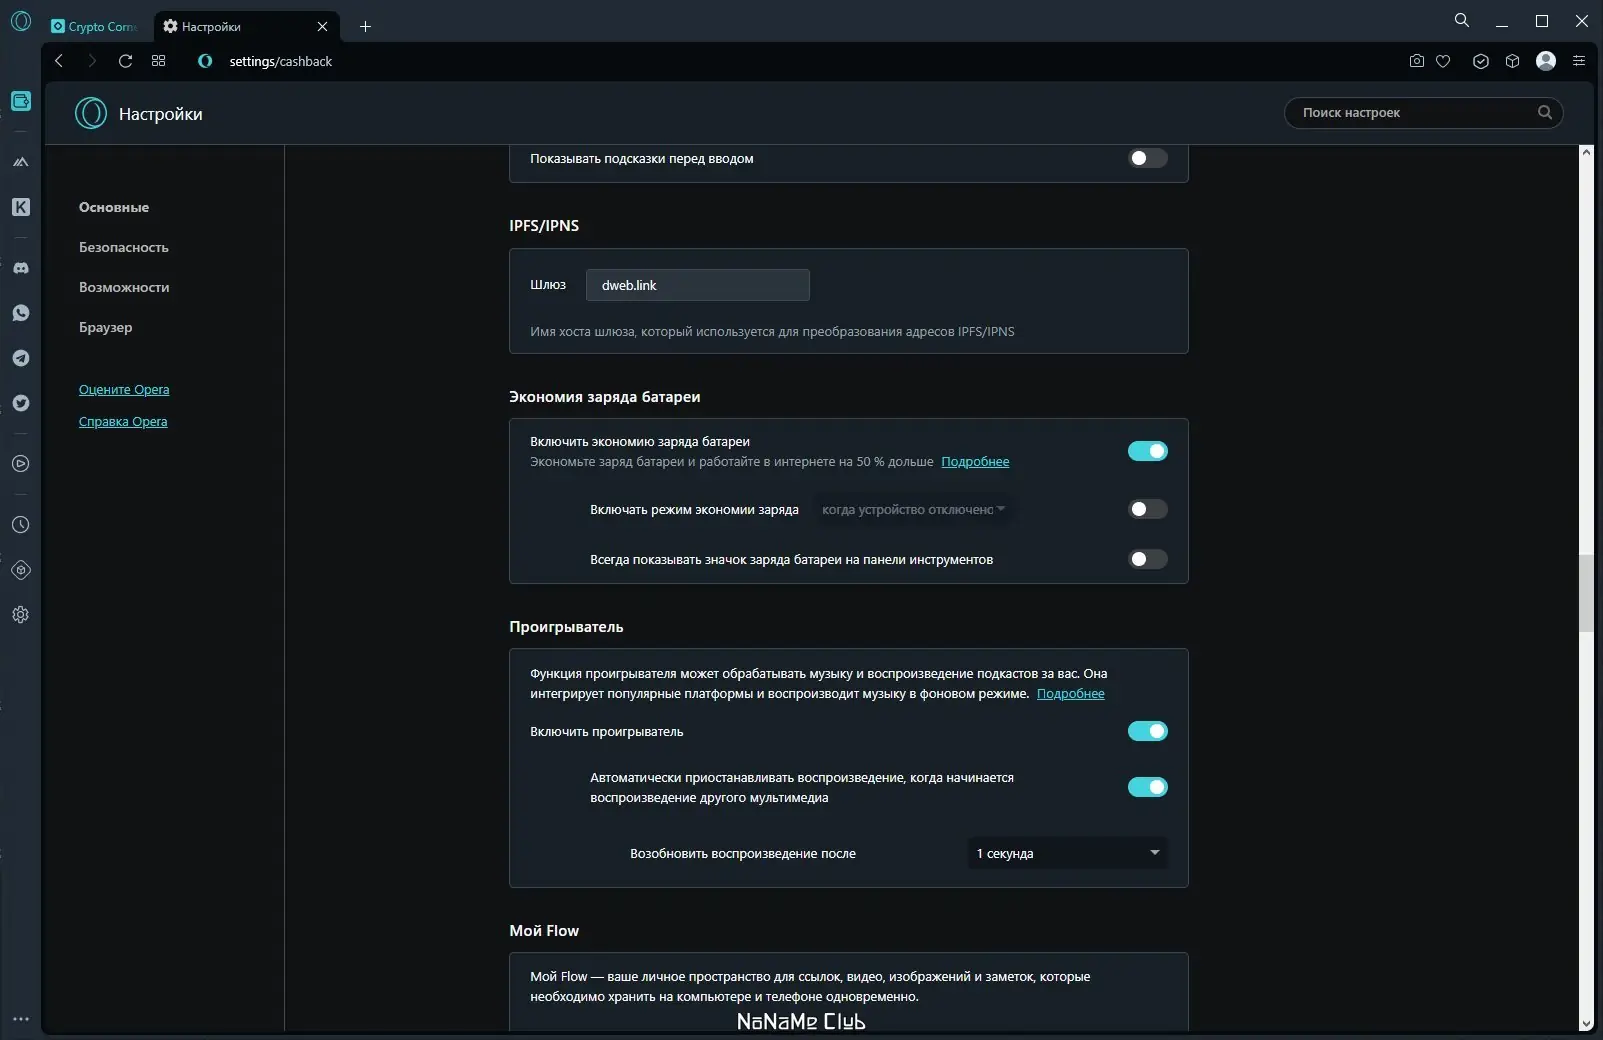The height and width of the screenshot is (1040, 1603).
Task: Click the 'Проигрыватель' section heading
Action: pyautogui.click(x=566, y=627)
